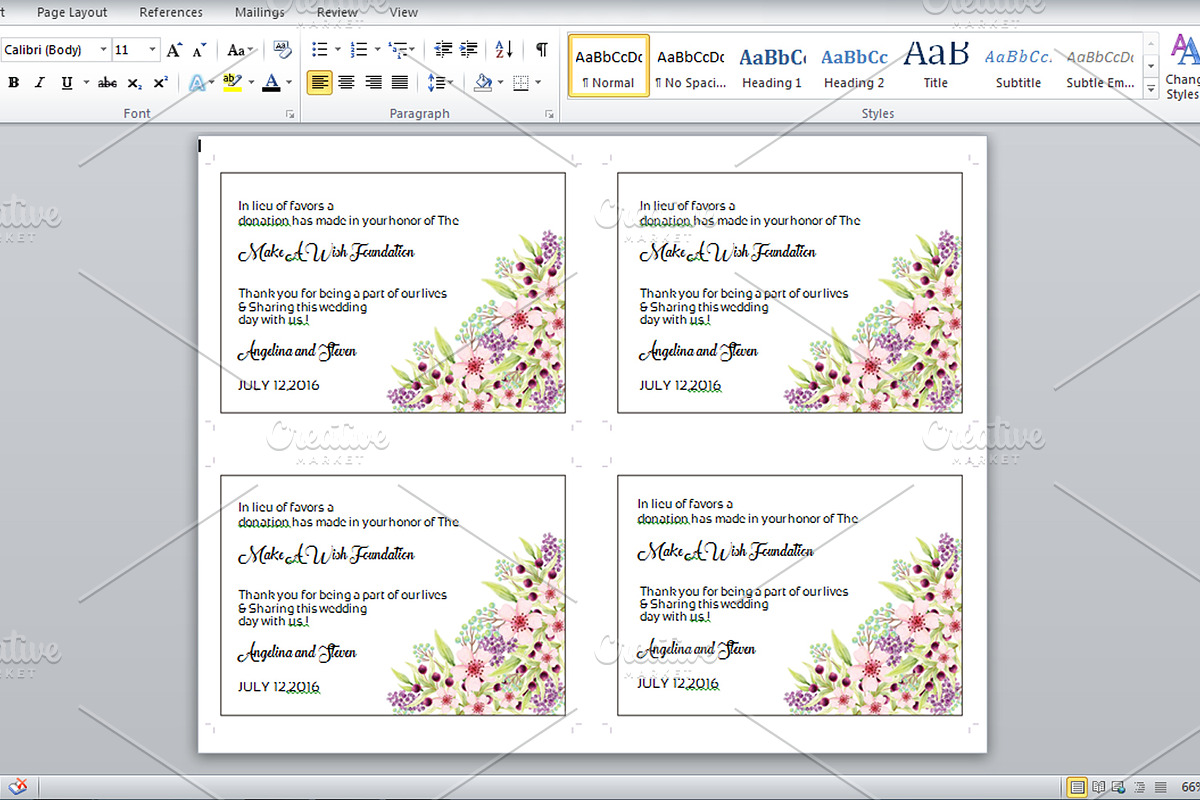1200x800 pixels.
Task: Apply the Subtle Emphasis style
Action: point(1100,66)
